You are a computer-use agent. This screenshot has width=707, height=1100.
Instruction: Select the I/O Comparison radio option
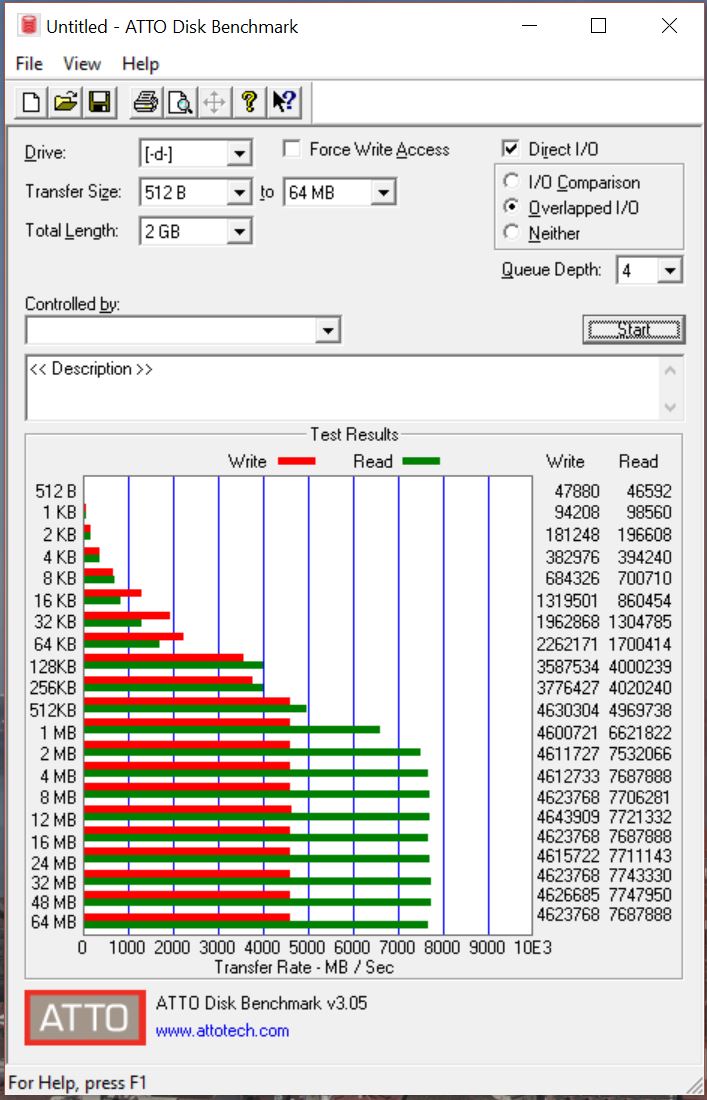click(512, 183)
